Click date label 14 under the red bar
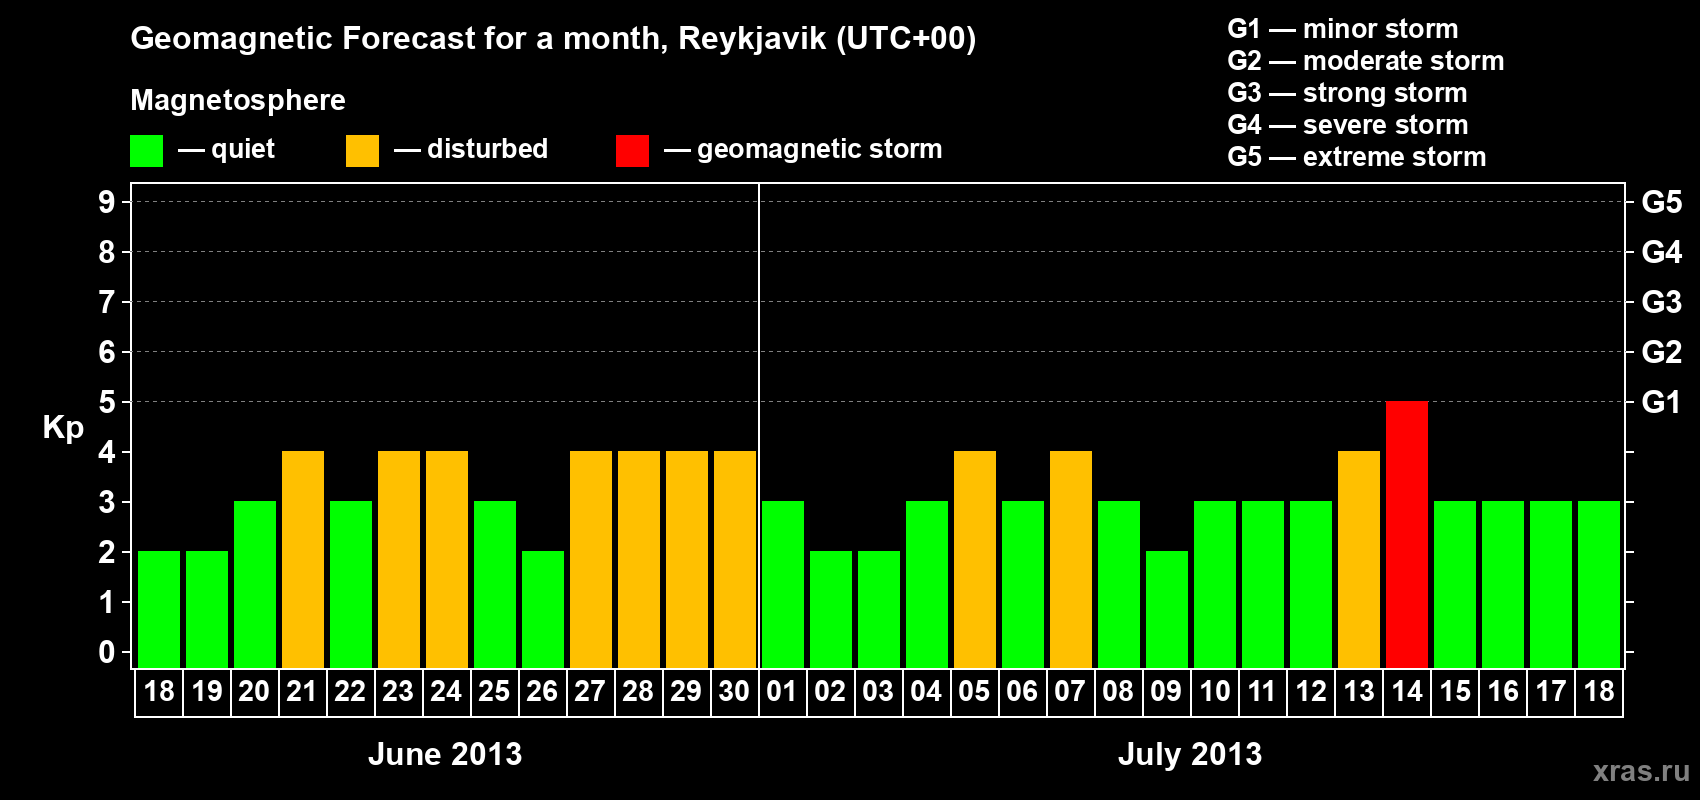 coord(1407,692)
